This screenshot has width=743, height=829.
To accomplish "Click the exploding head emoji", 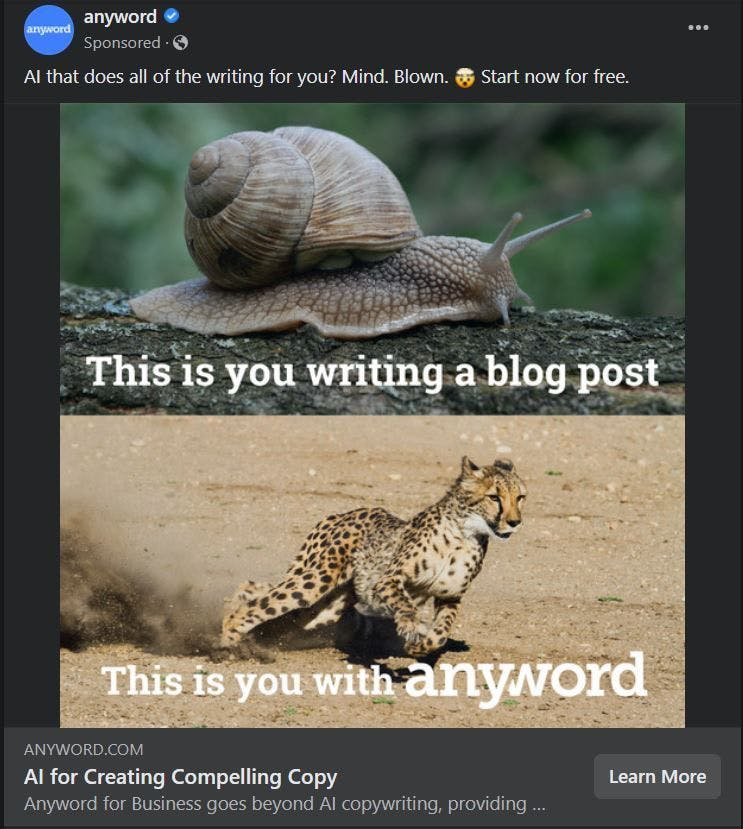I will [x=464, y=77].
